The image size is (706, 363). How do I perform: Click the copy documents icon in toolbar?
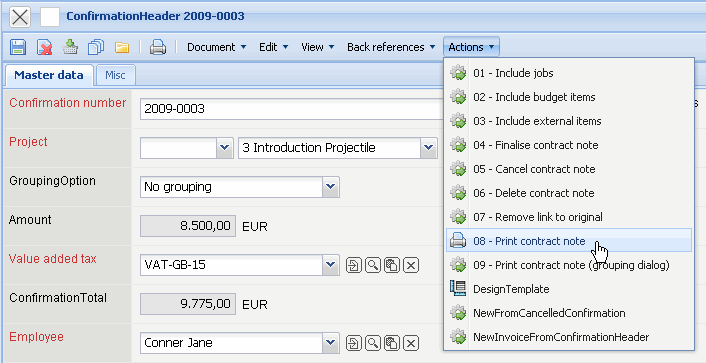tap(96, 47)
